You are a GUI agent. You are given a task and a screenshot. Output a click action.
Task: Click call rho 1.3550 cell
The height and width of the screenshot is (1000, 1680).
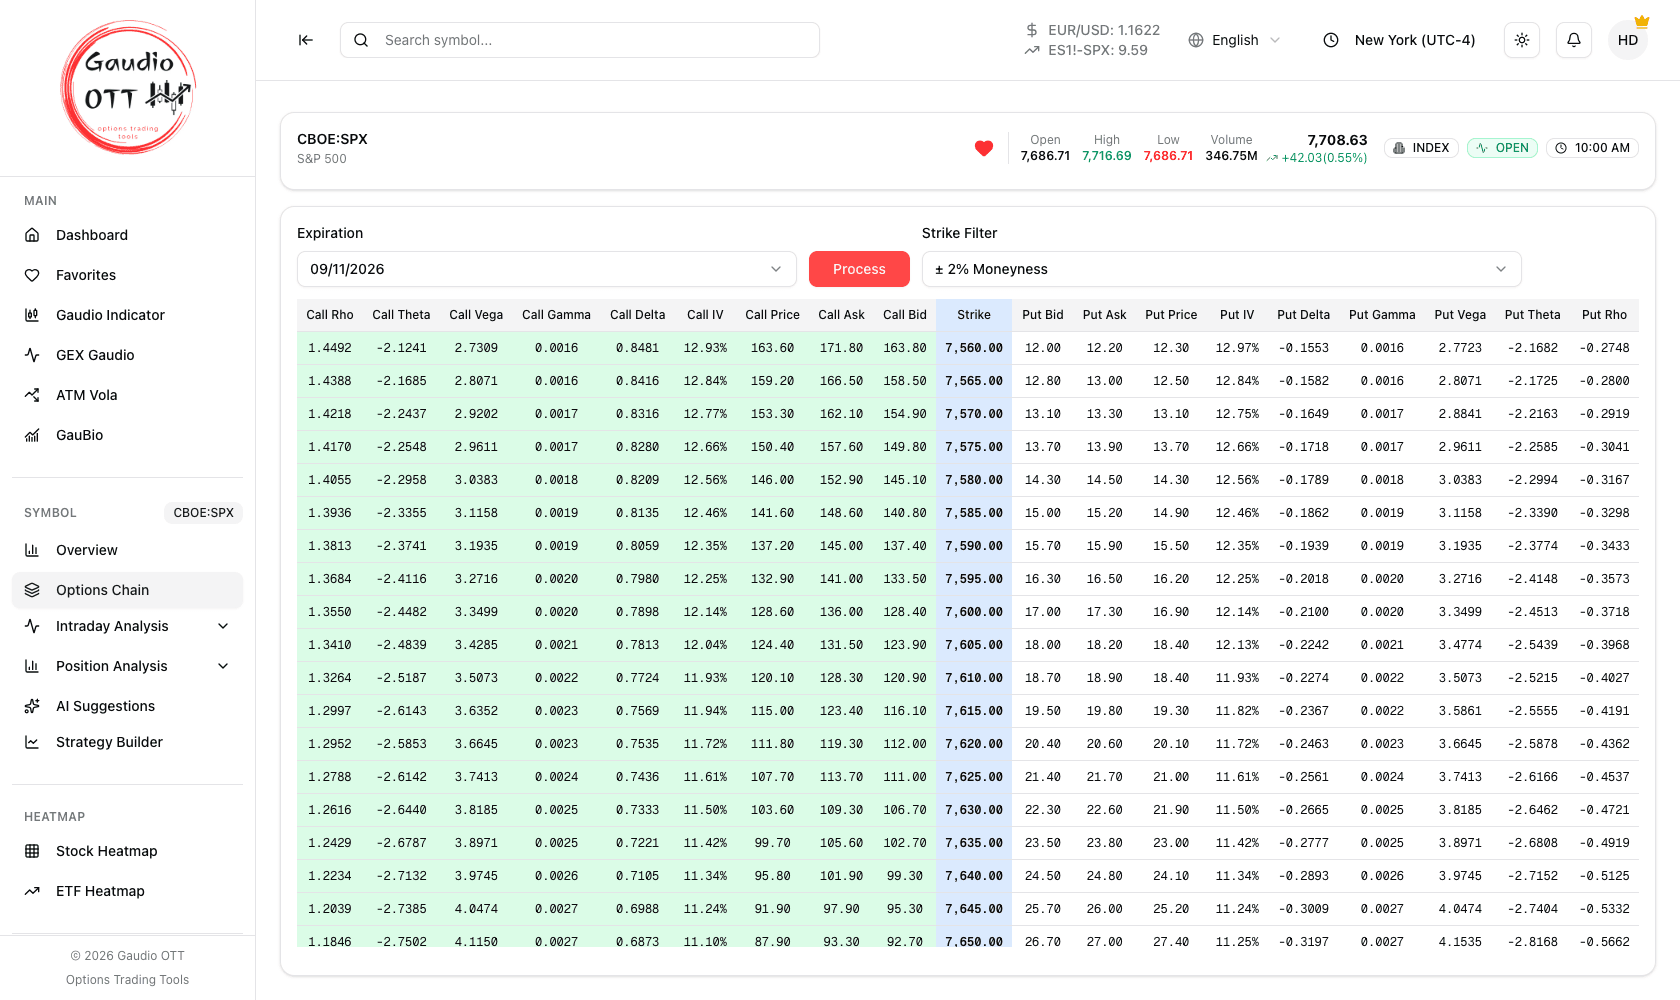[x=330, y=612]
